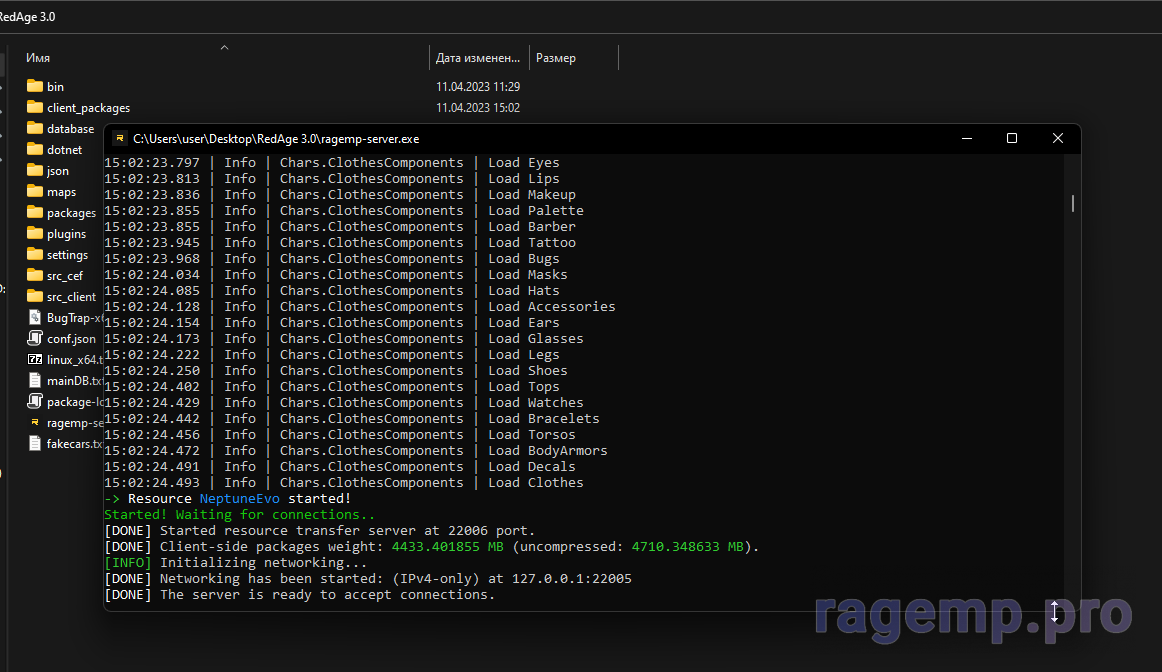The height and width of the screenshot is (672, 1162).
Task: Select the BugTrap file icon
Action: pyautogui.click(x=35, y=317)
